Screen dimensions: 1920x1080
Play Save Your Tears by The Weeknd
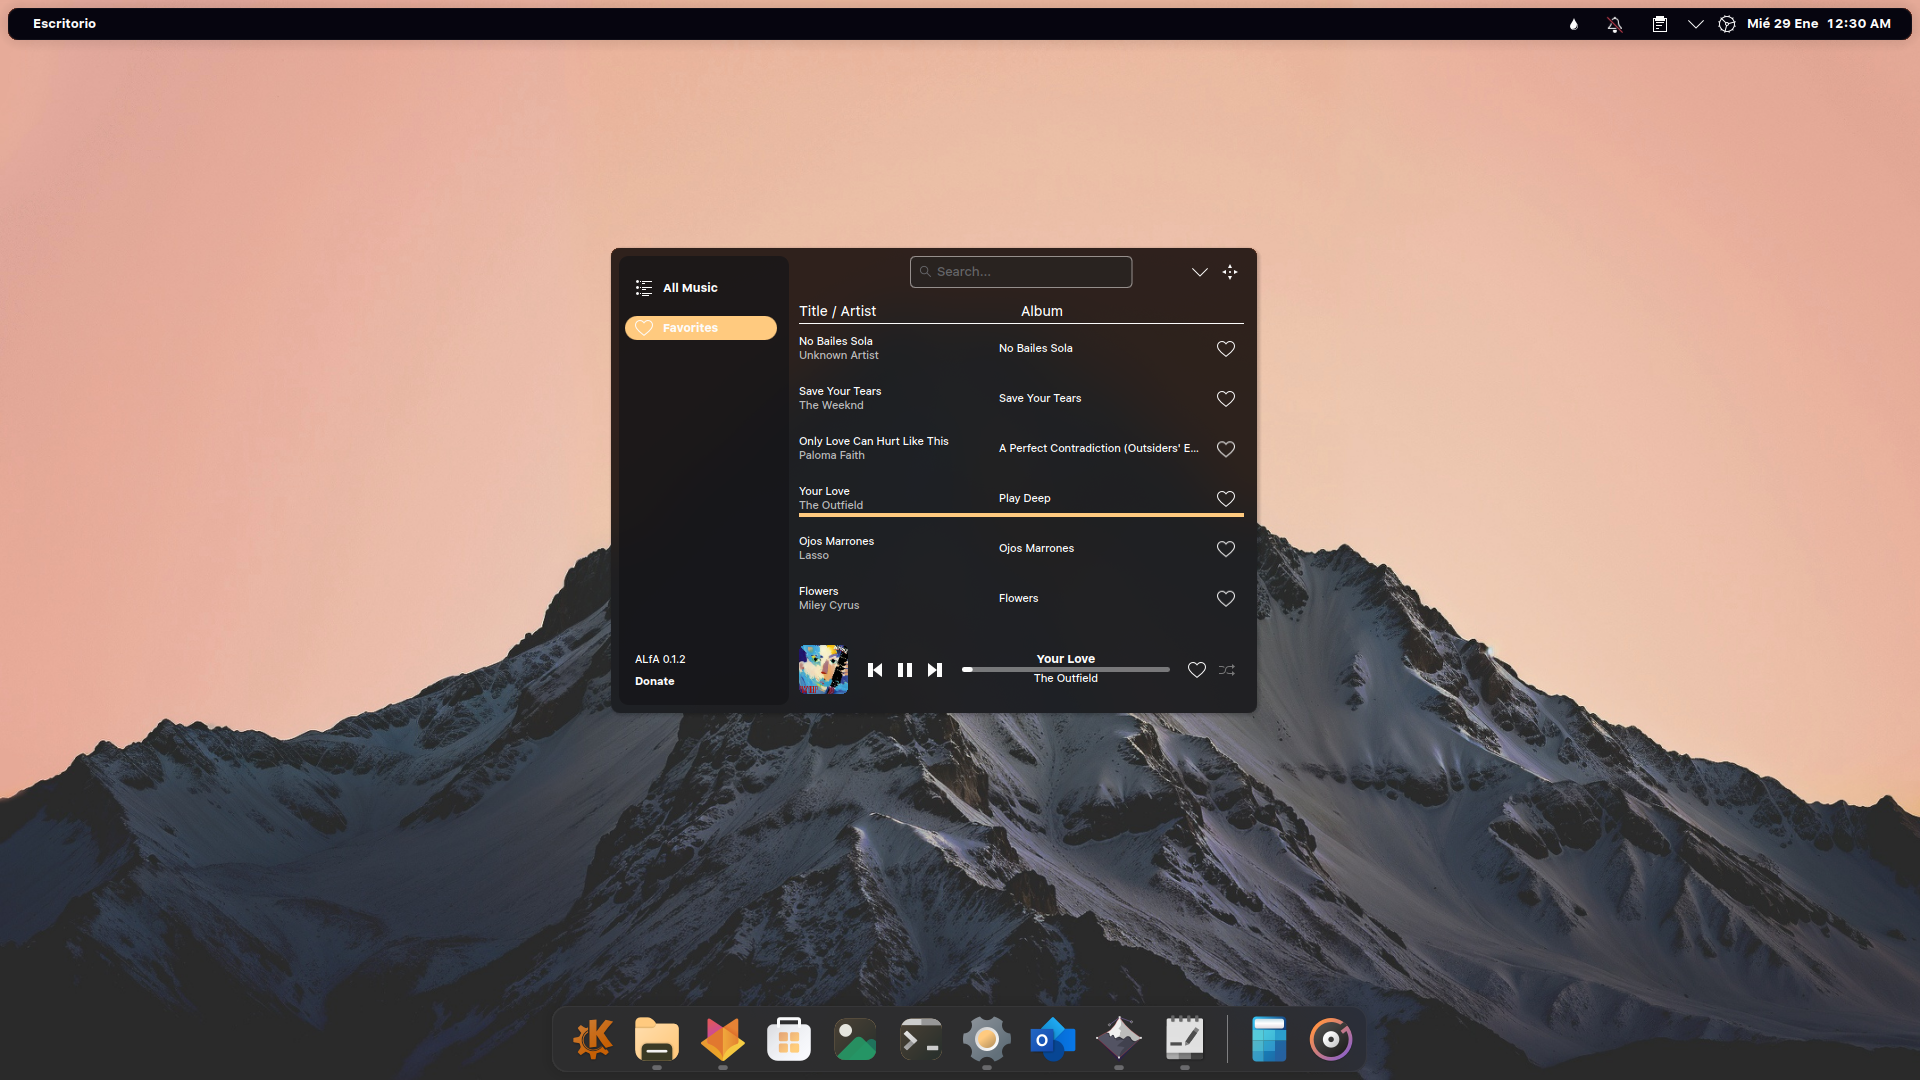840,391
